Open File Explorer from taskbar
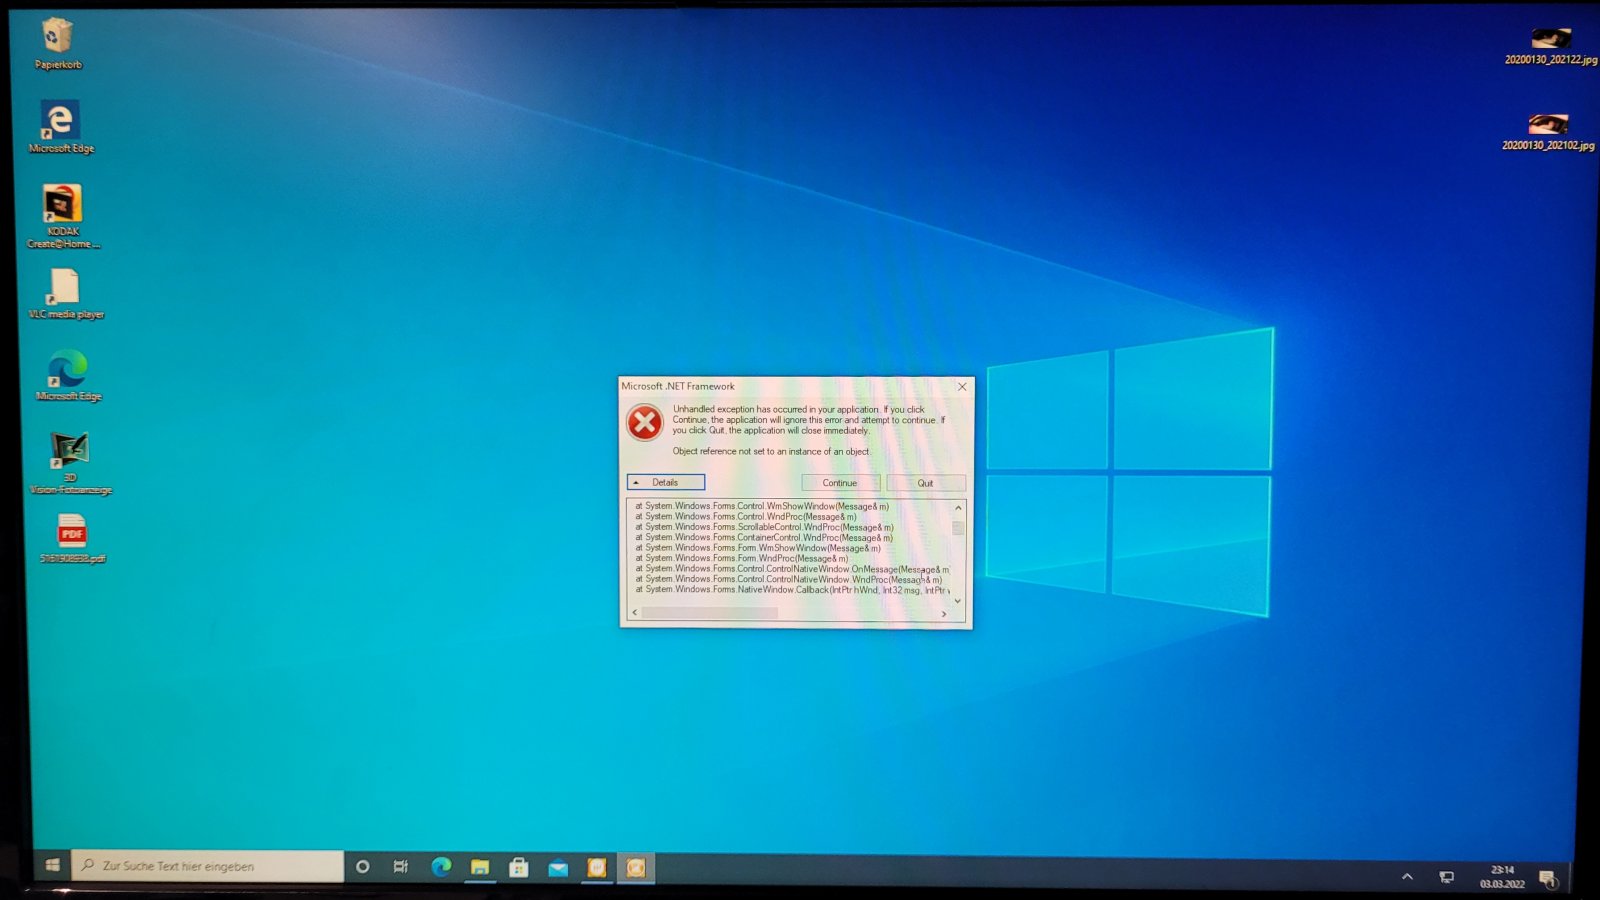 pos(480,867)
